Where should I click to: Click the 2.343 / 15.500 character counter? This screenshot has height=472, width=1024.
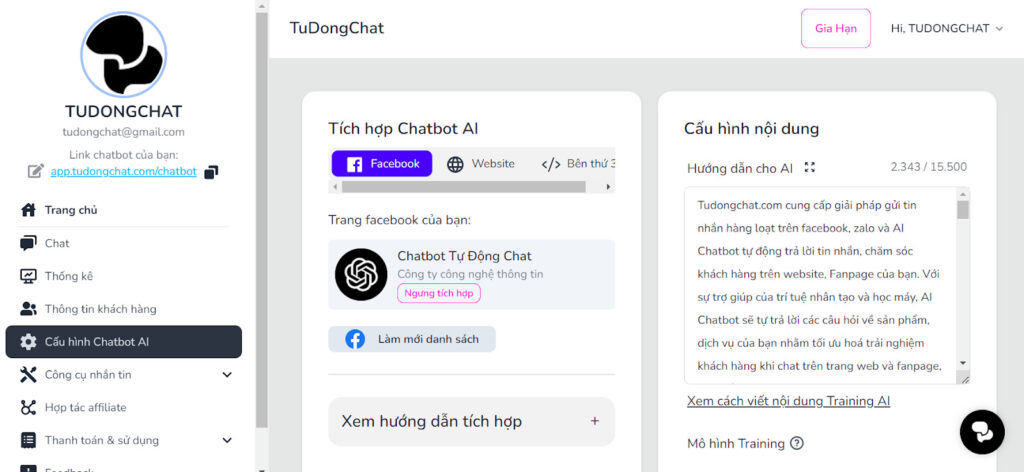[929, 167]
